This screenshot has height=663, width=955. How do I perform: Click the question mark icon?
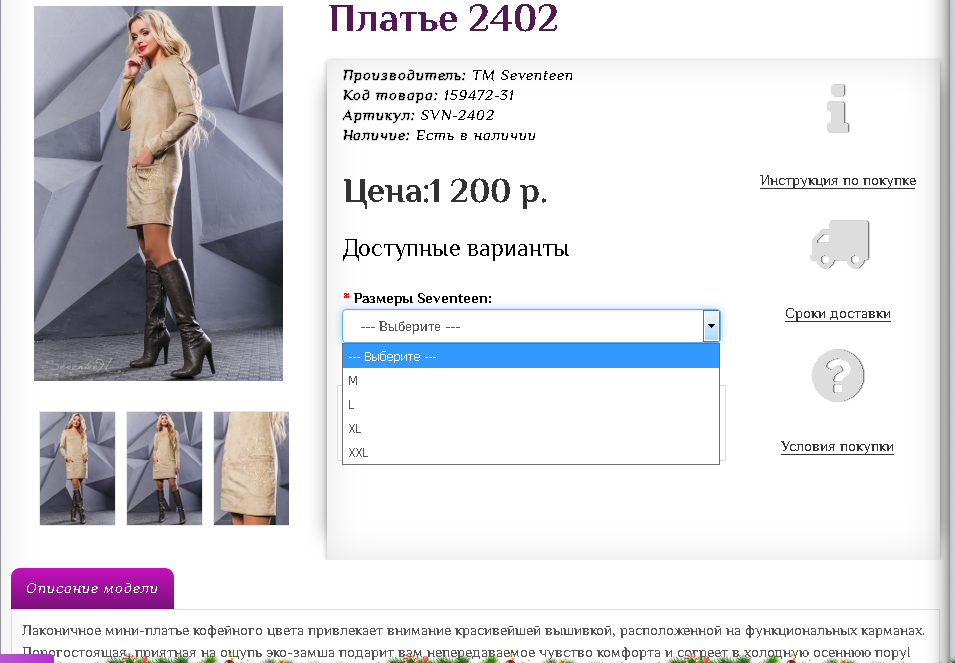coord(838,375)
